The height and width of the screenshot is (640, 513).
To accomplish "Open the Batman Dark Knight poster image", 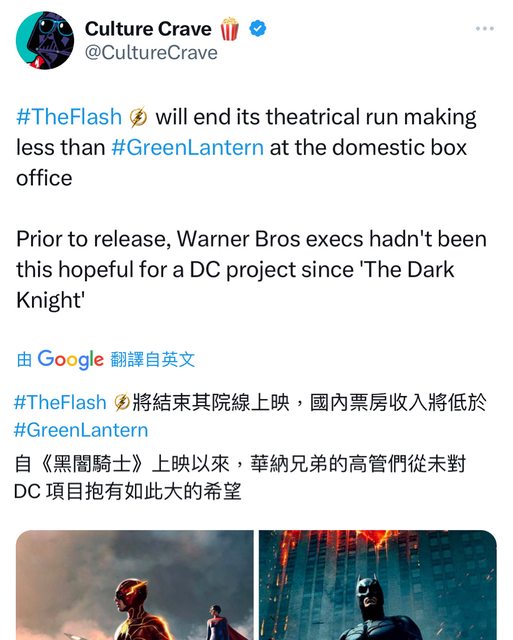I will click(x=378, y=585).
